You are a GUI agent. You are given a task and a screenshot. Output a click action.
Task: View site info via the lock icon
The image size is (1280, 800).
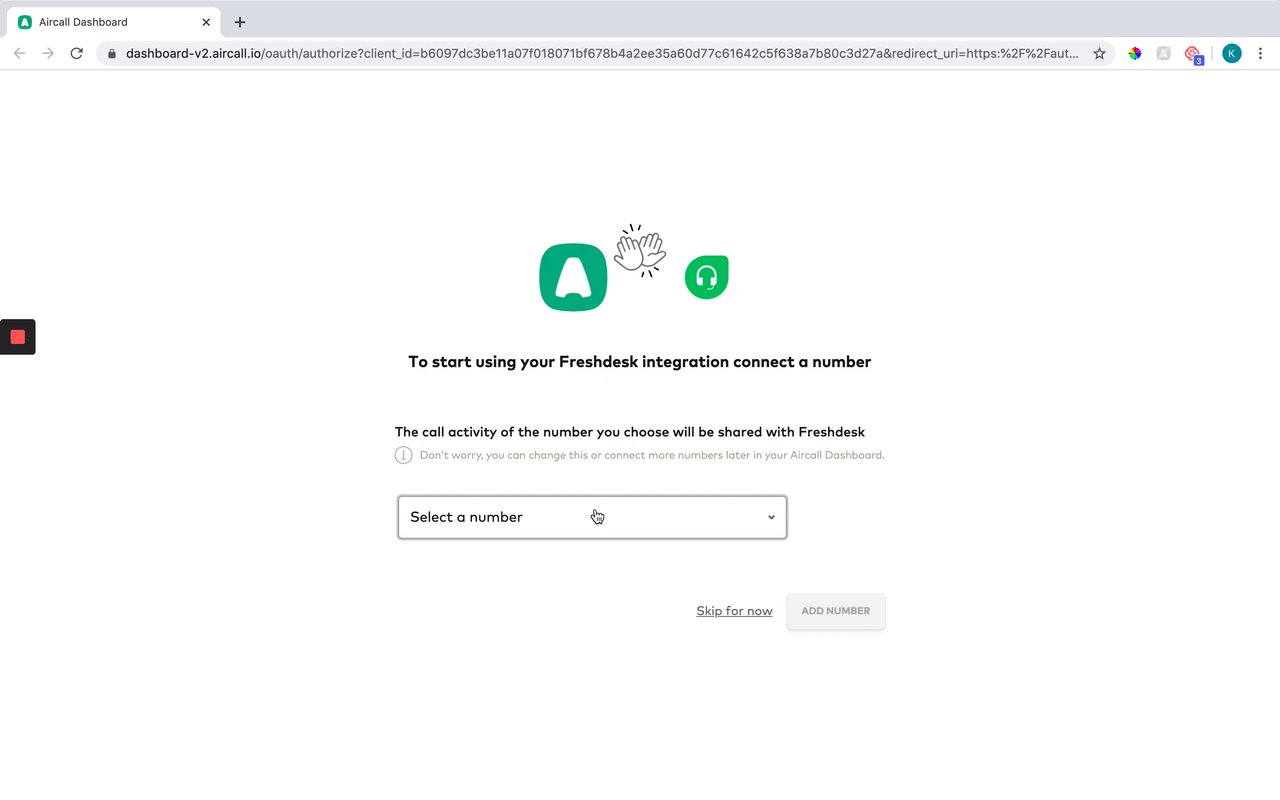tap(111, 54)
